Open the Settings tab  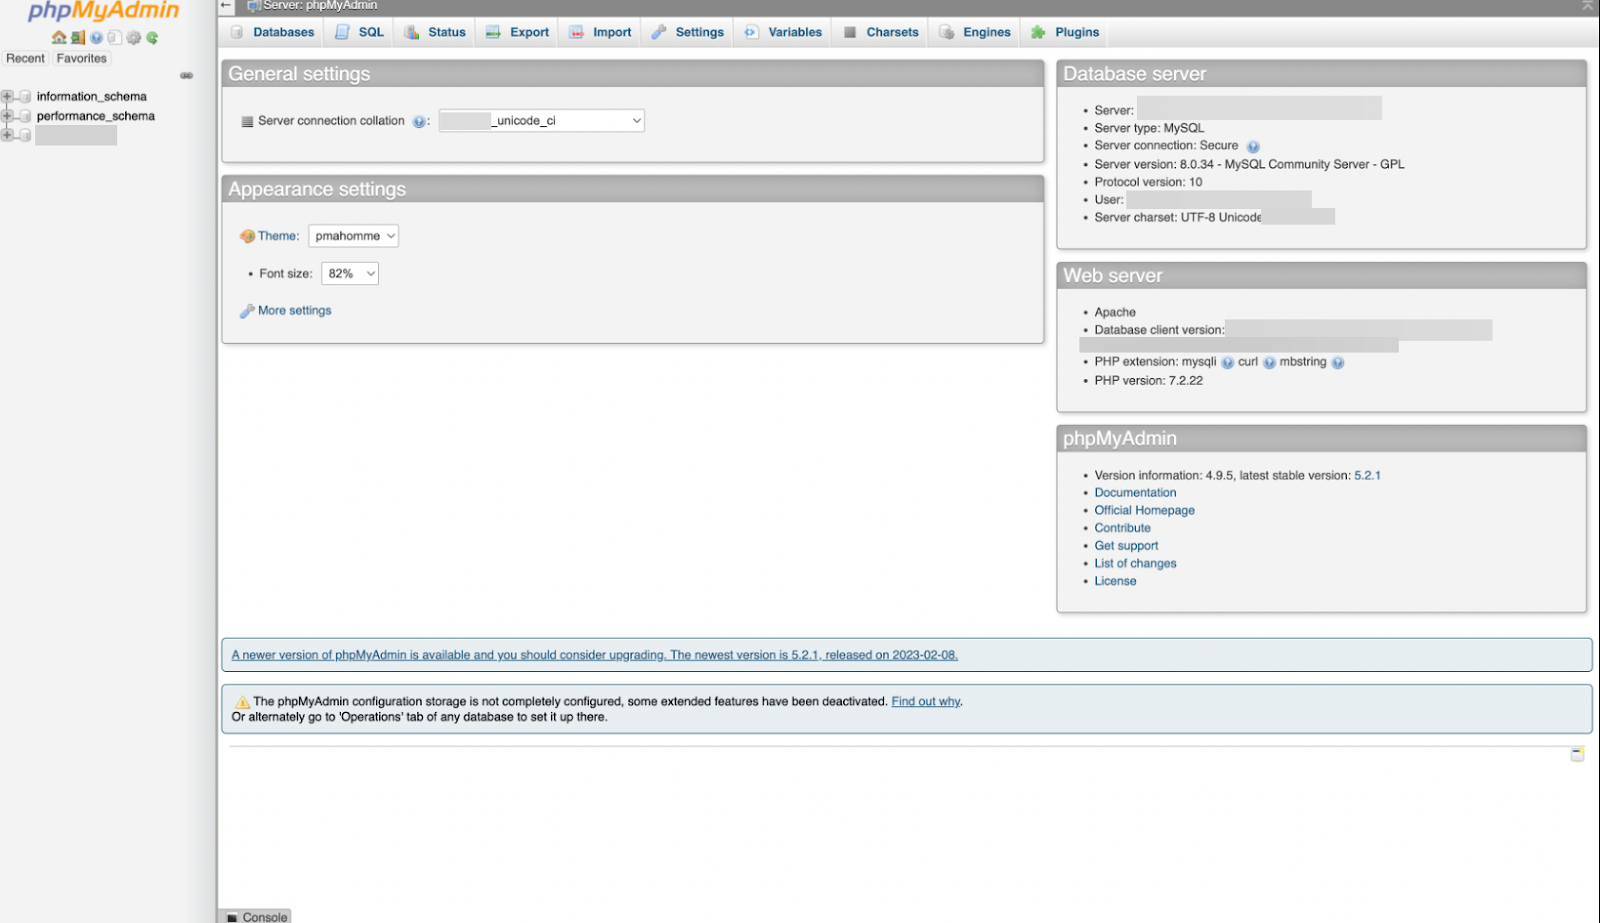tap(687, 32)
